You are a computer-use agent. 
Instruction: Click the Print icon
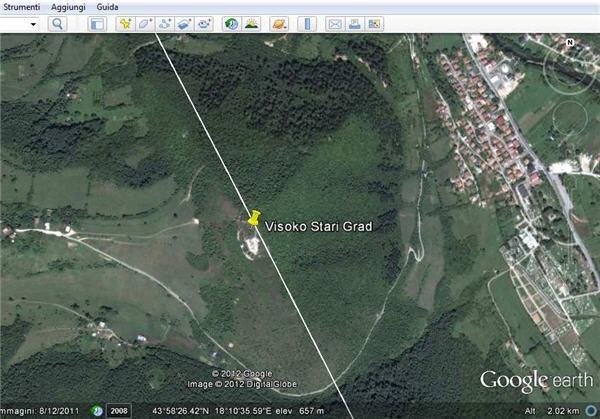(x=355, y=24)
